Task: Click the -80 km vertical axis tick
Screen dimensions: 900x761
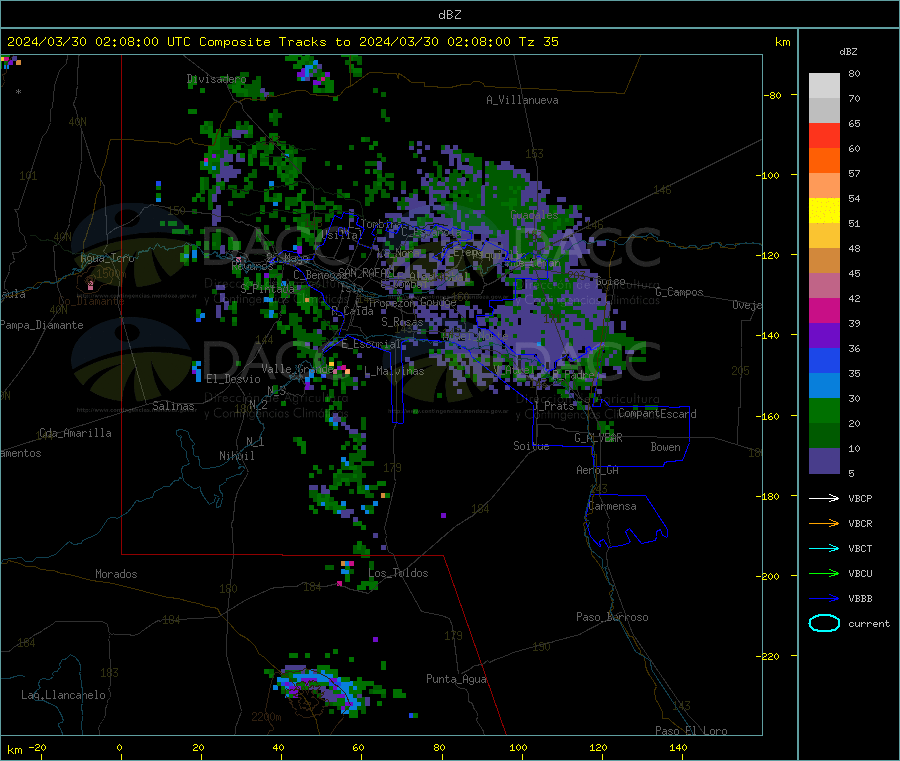Action: pyautogui.click(x=773, y=95)
